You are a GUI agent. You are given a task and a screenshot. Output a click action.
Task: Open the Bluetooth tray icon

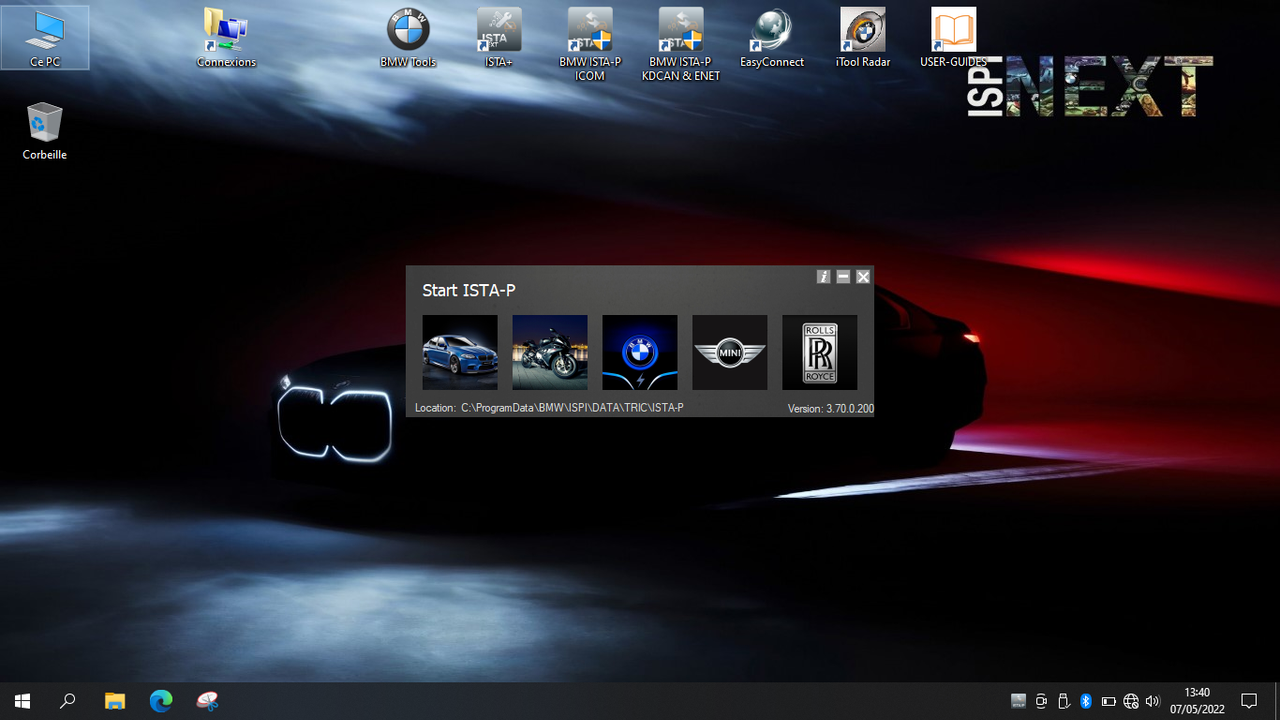(1086, 701)
